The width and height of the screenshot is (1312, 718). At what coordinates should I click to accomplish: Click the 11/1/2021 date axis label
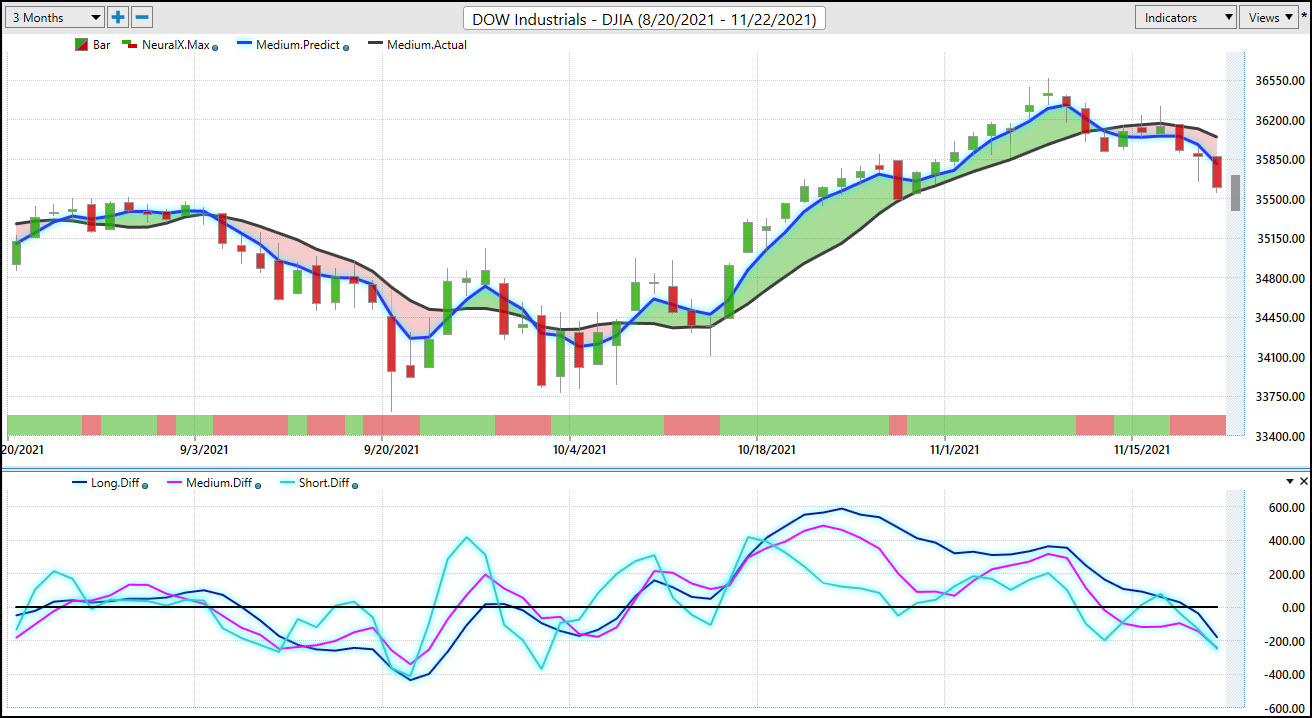click(x=955, y=450)
